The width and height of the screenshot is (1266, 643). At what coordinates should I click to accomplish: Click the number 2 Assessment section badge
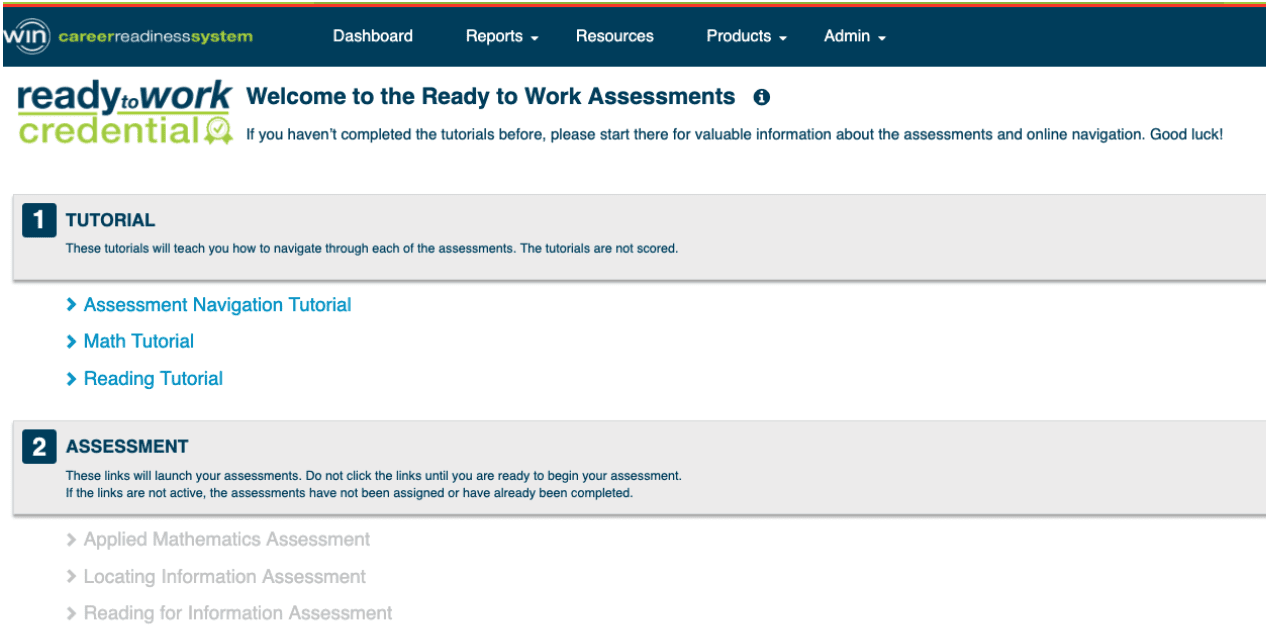click(39, 447)
